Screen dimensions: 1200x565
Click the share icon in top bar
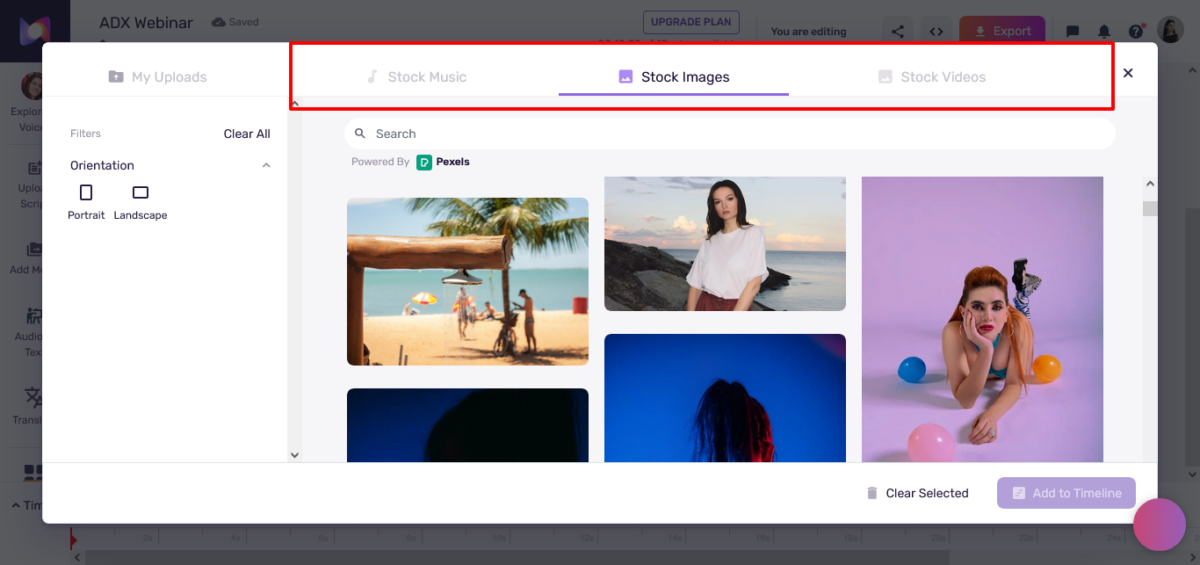point(898,31)
